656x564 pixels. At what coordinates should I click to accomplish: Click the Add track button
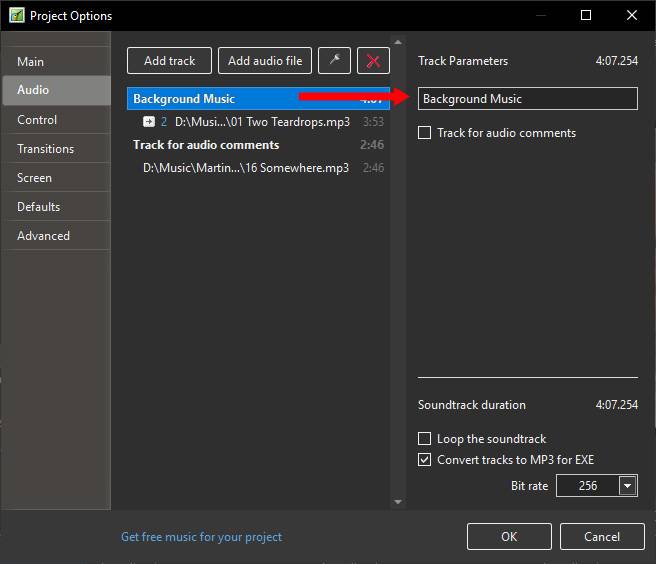click(x=169, y=61)
